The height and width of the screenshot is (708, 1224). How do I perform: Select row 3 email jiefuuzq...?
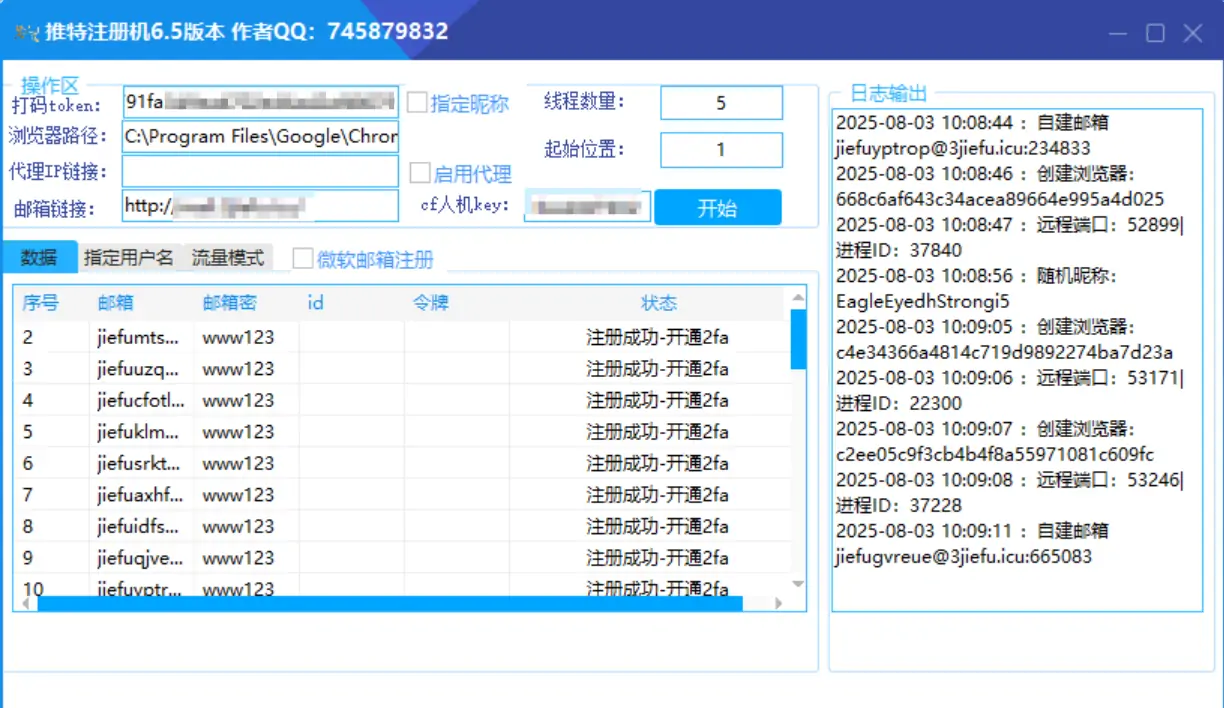tap(139, 369)
